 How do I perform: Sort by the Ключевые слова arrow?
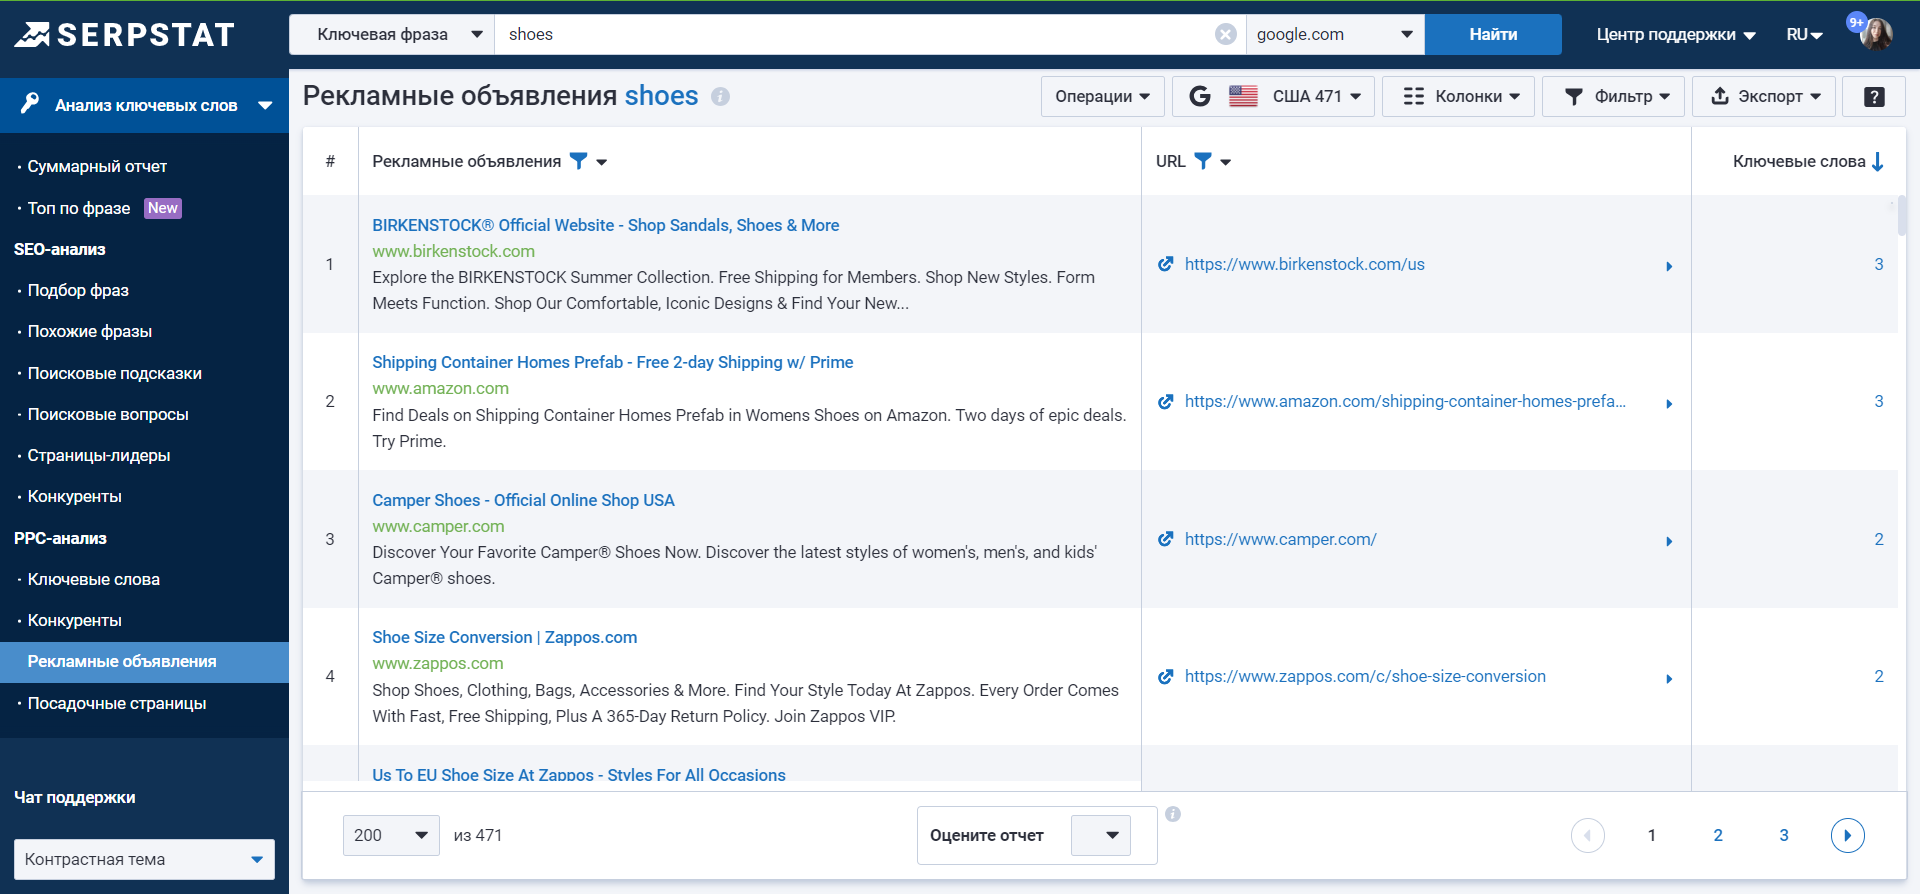click(x=1877, y=161)
